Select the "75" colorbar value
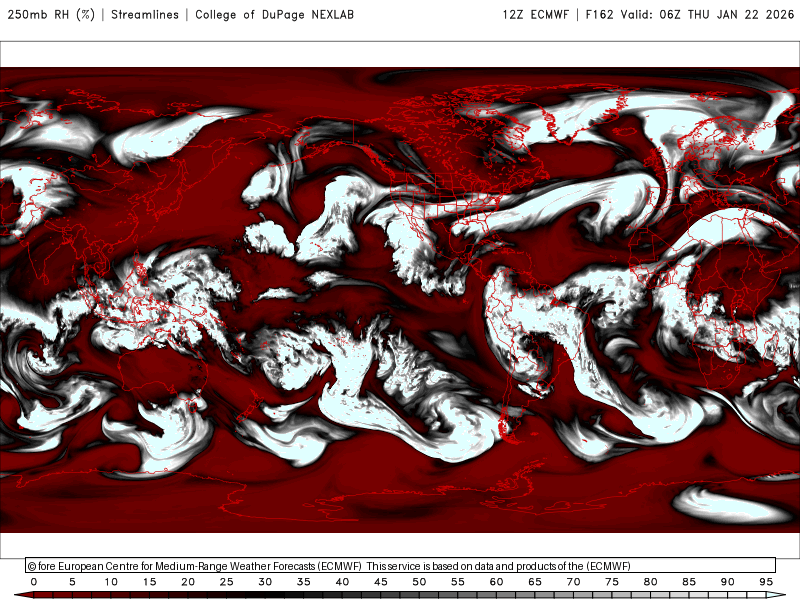The width and height of the screenshot is (800, 600). click(x=612, y=582)
